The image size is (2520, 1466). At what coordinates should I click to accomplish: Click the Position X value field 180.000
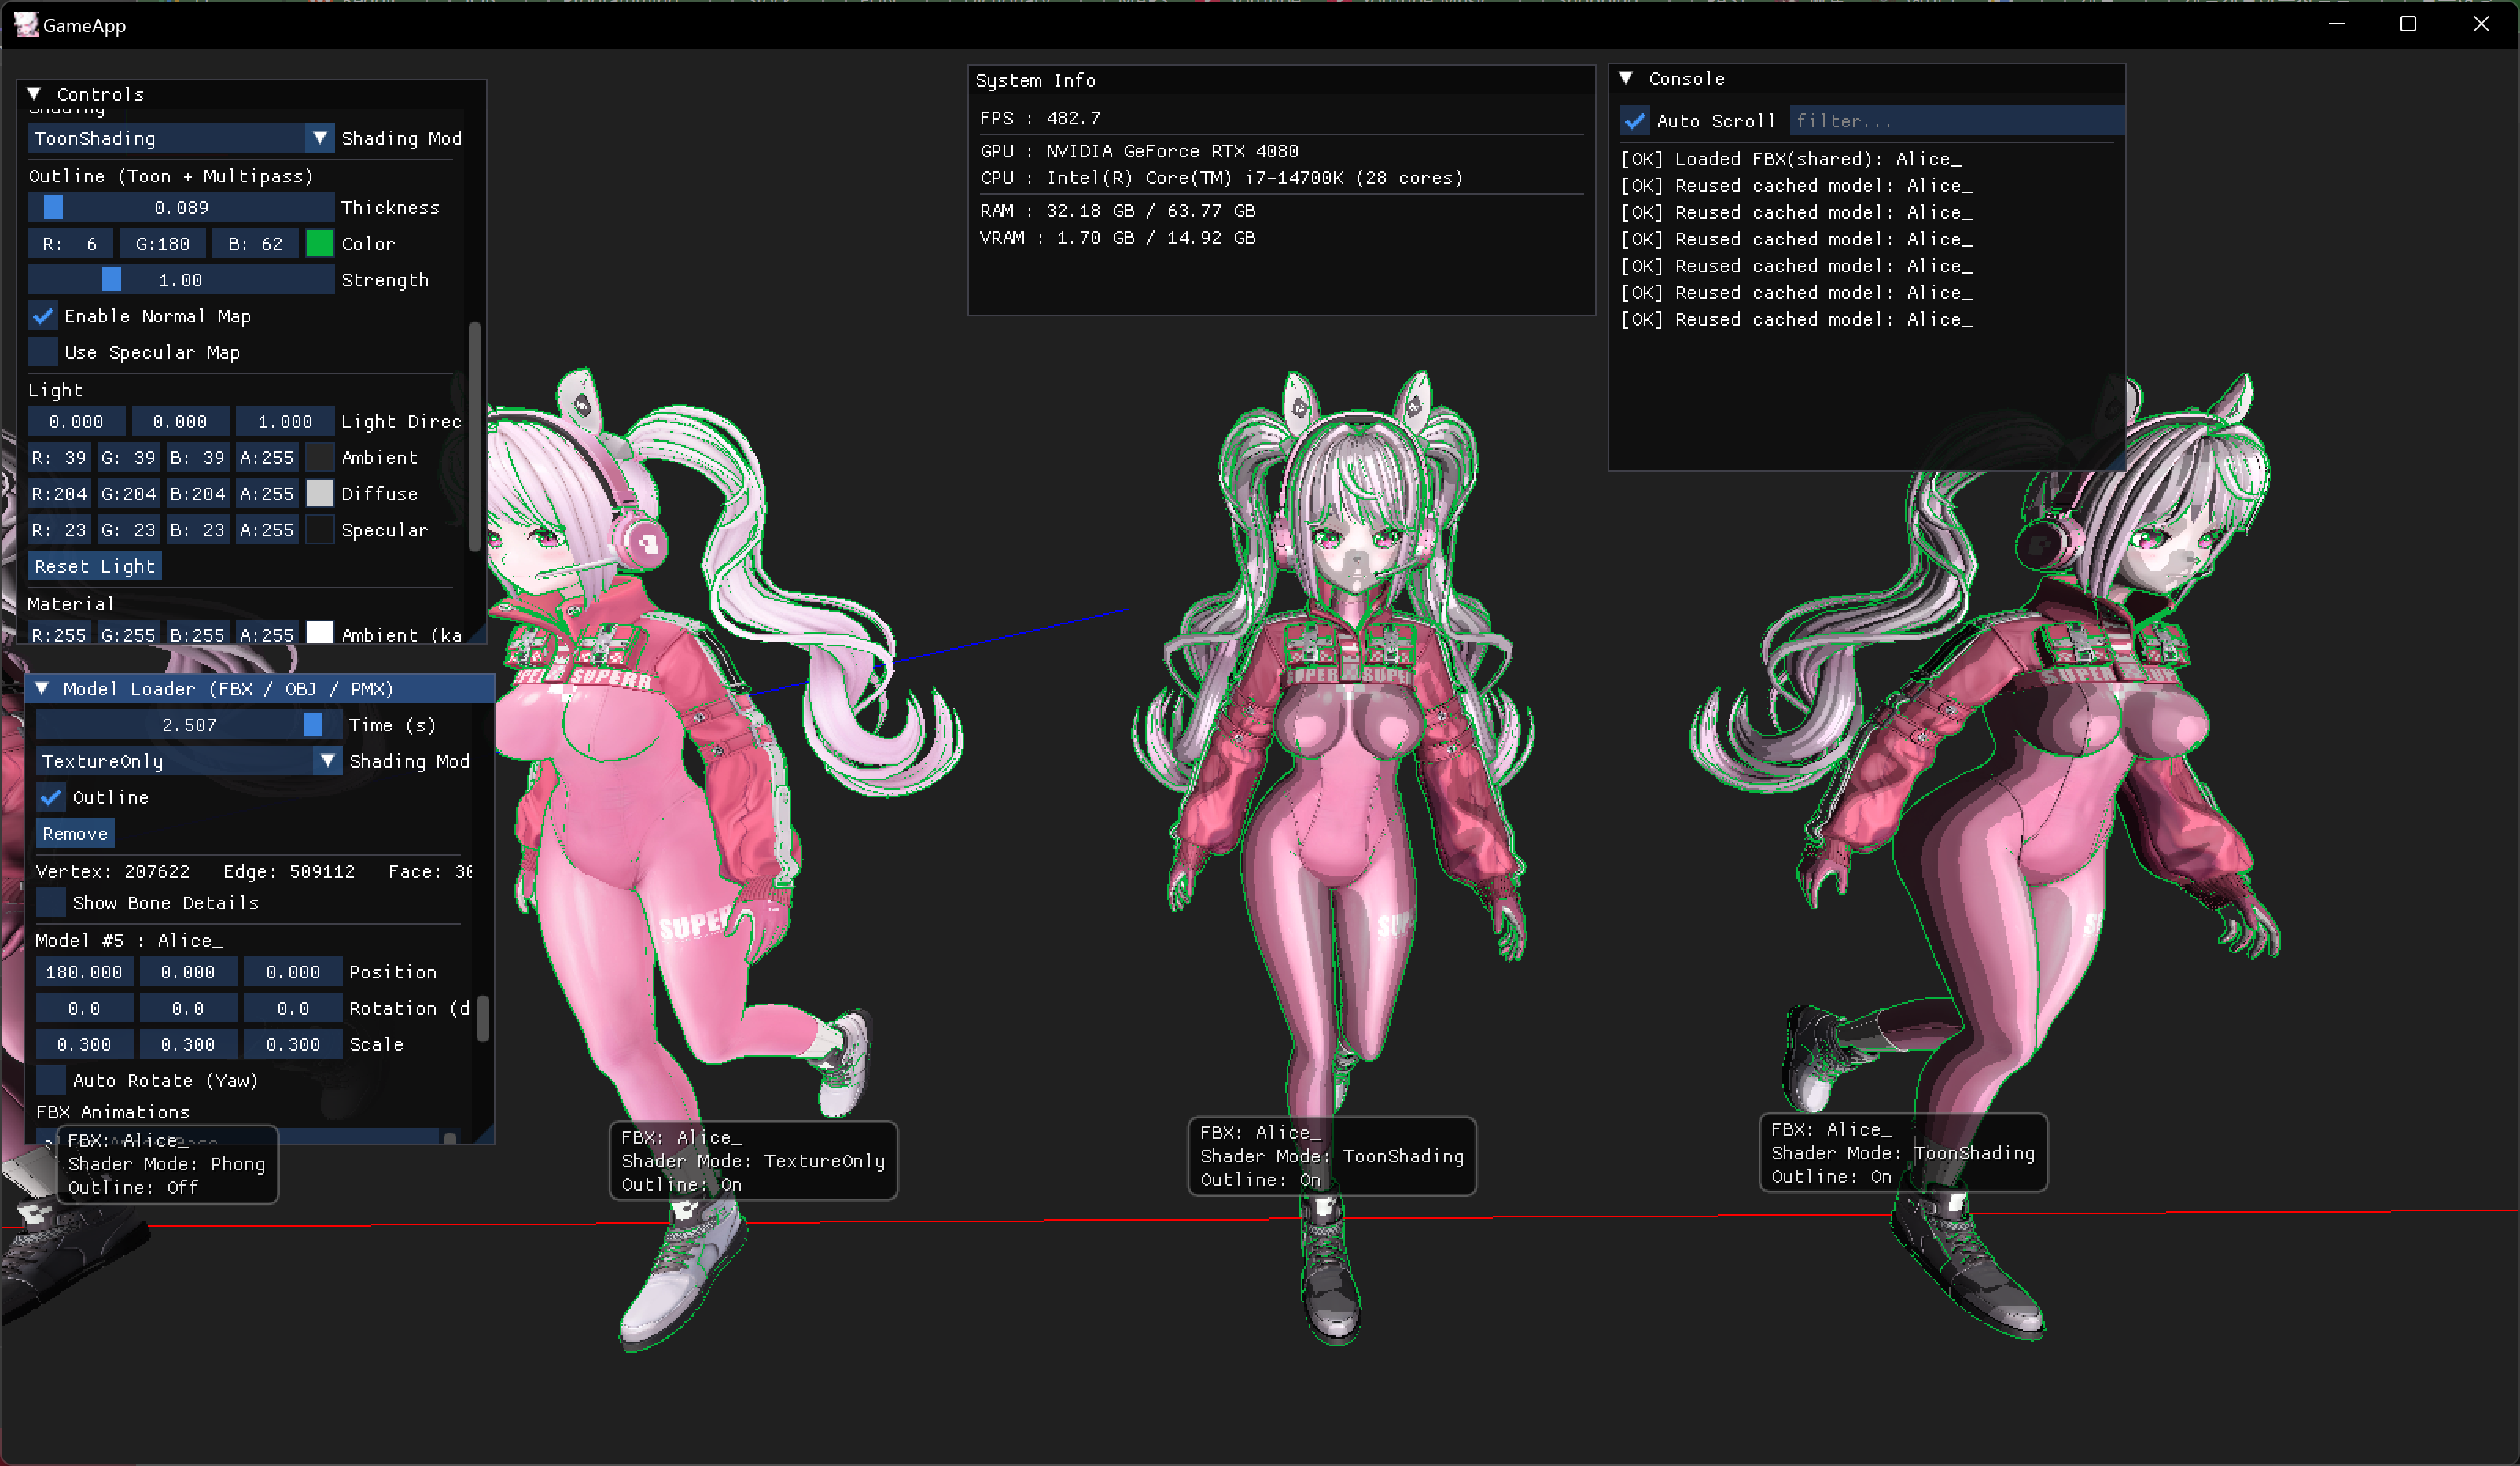click(84, 972)
